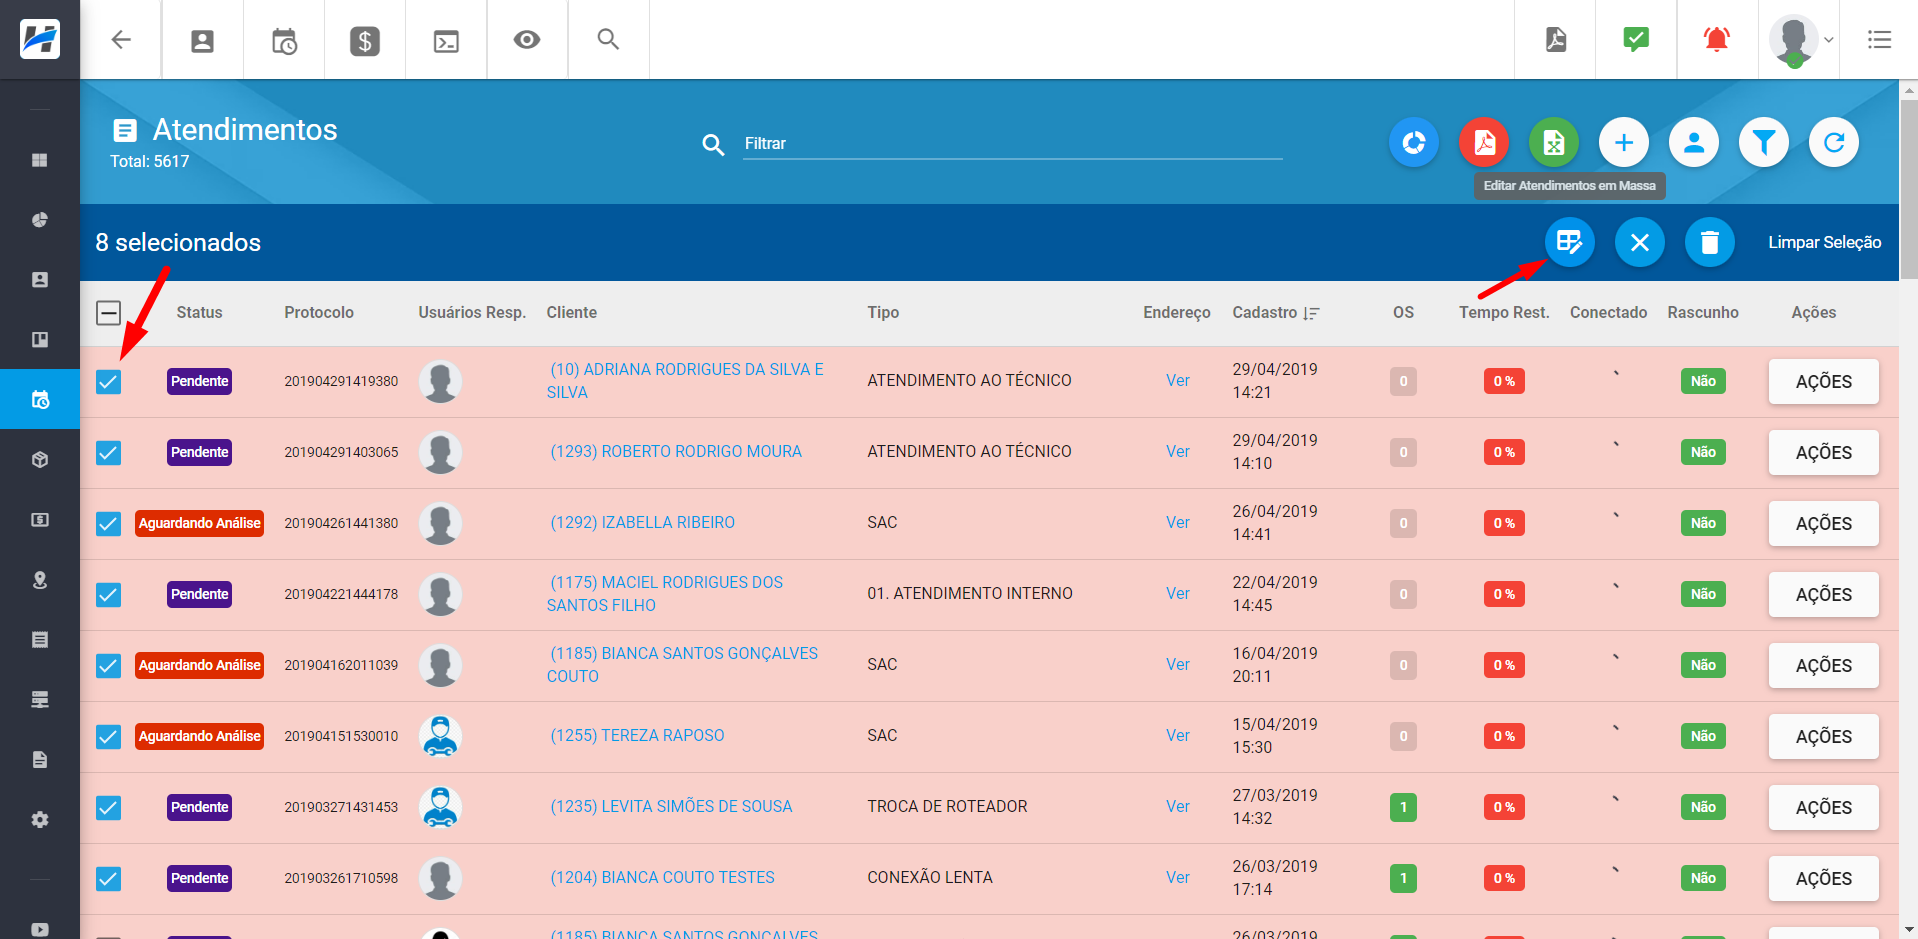Toggle the select-all header checkbox

pyautogui.click(x=109, y=313)
